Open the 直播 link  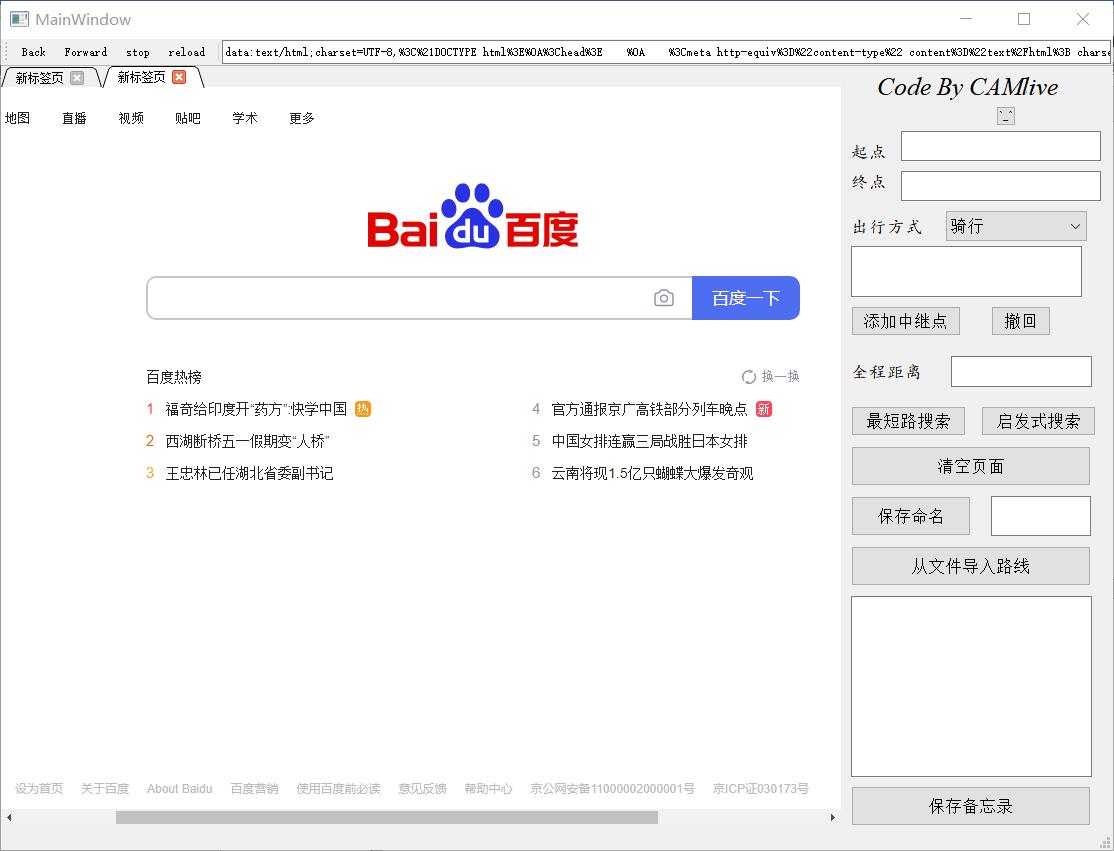(74, 118)
